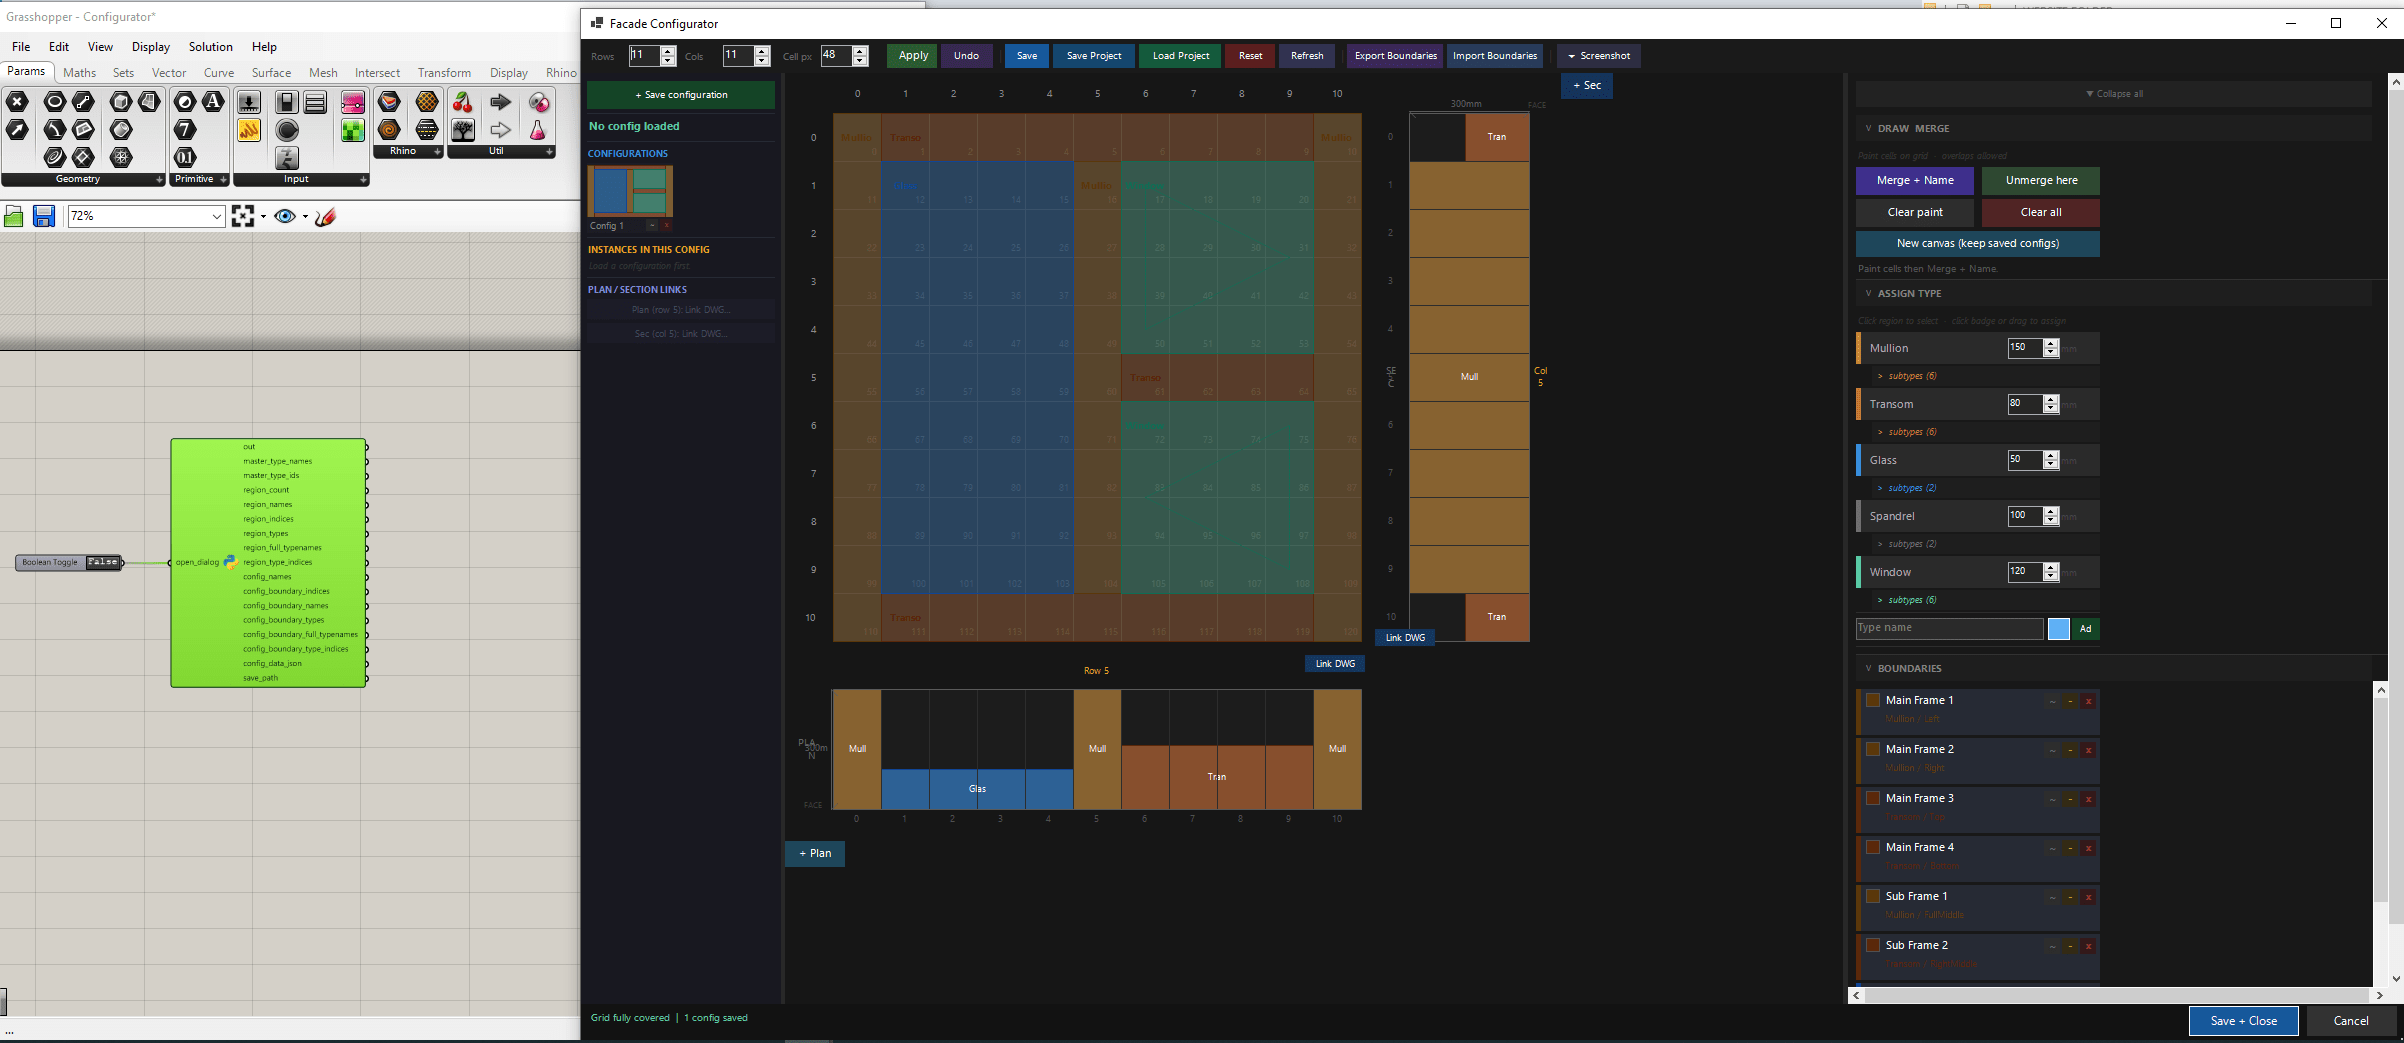
Task: Click the Export Boundaries button
Action: 1395,56
